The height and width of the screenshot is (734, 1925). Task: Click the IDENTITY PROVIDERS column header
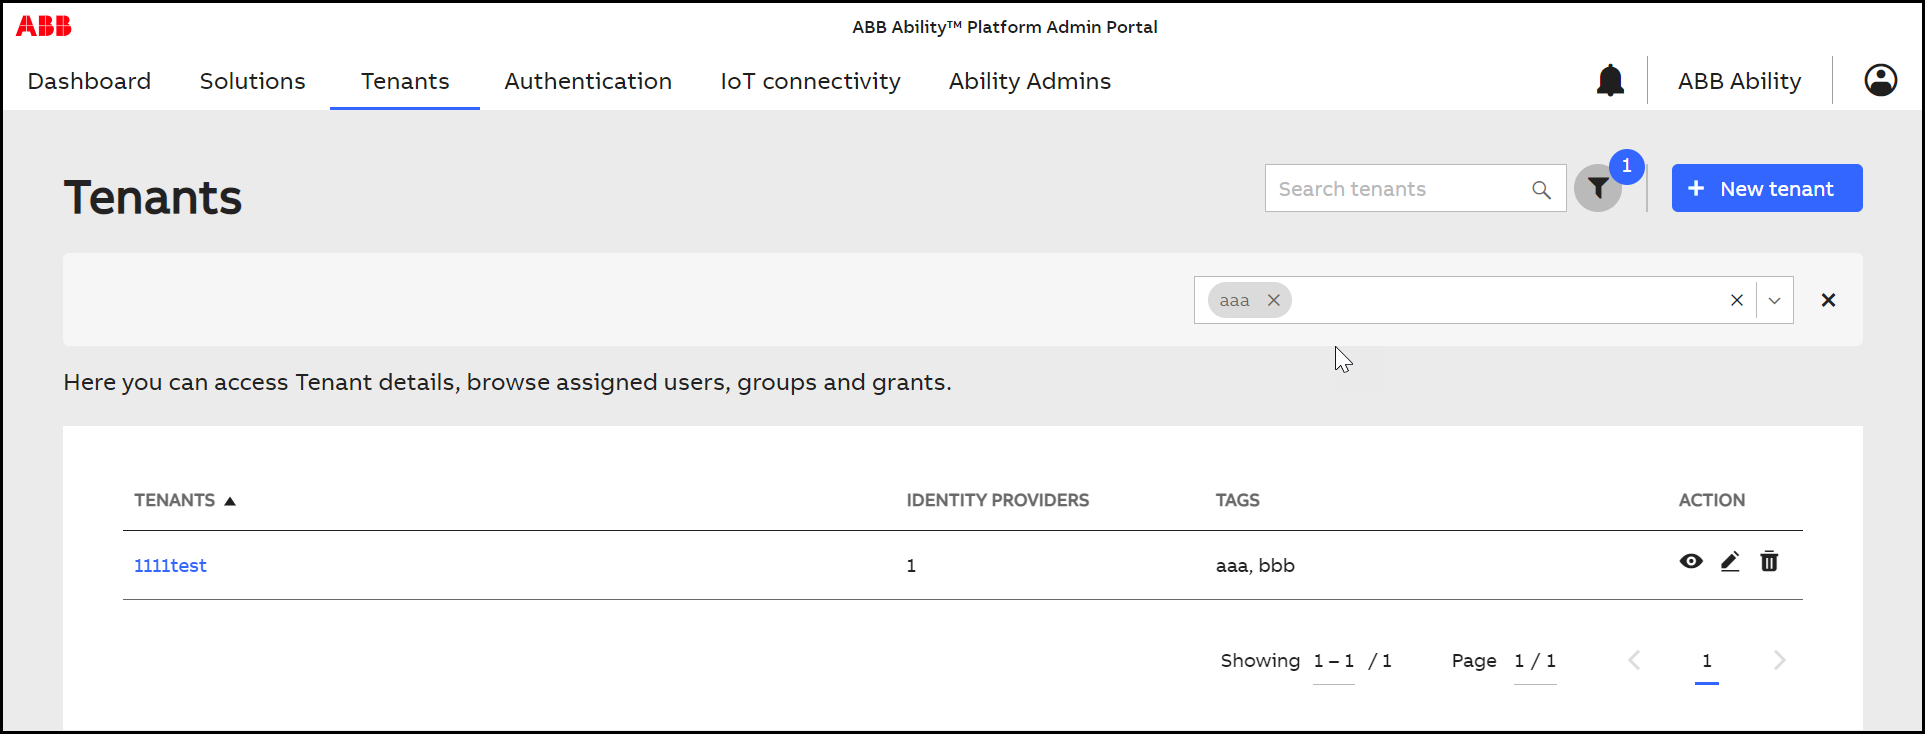(997, 500)
